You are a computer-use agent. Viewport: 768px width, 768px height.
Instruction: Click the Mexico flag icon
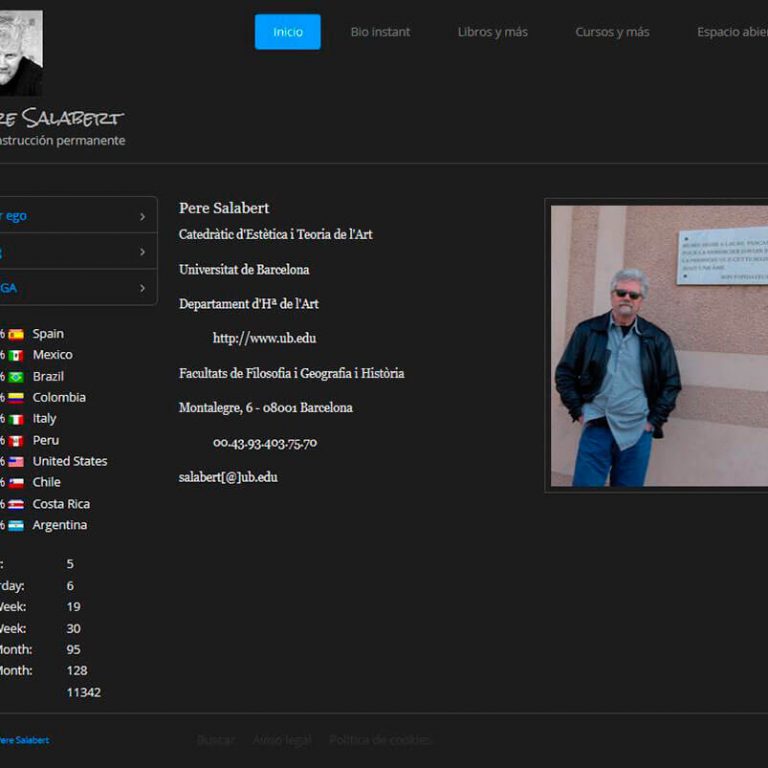click(16, 355)
